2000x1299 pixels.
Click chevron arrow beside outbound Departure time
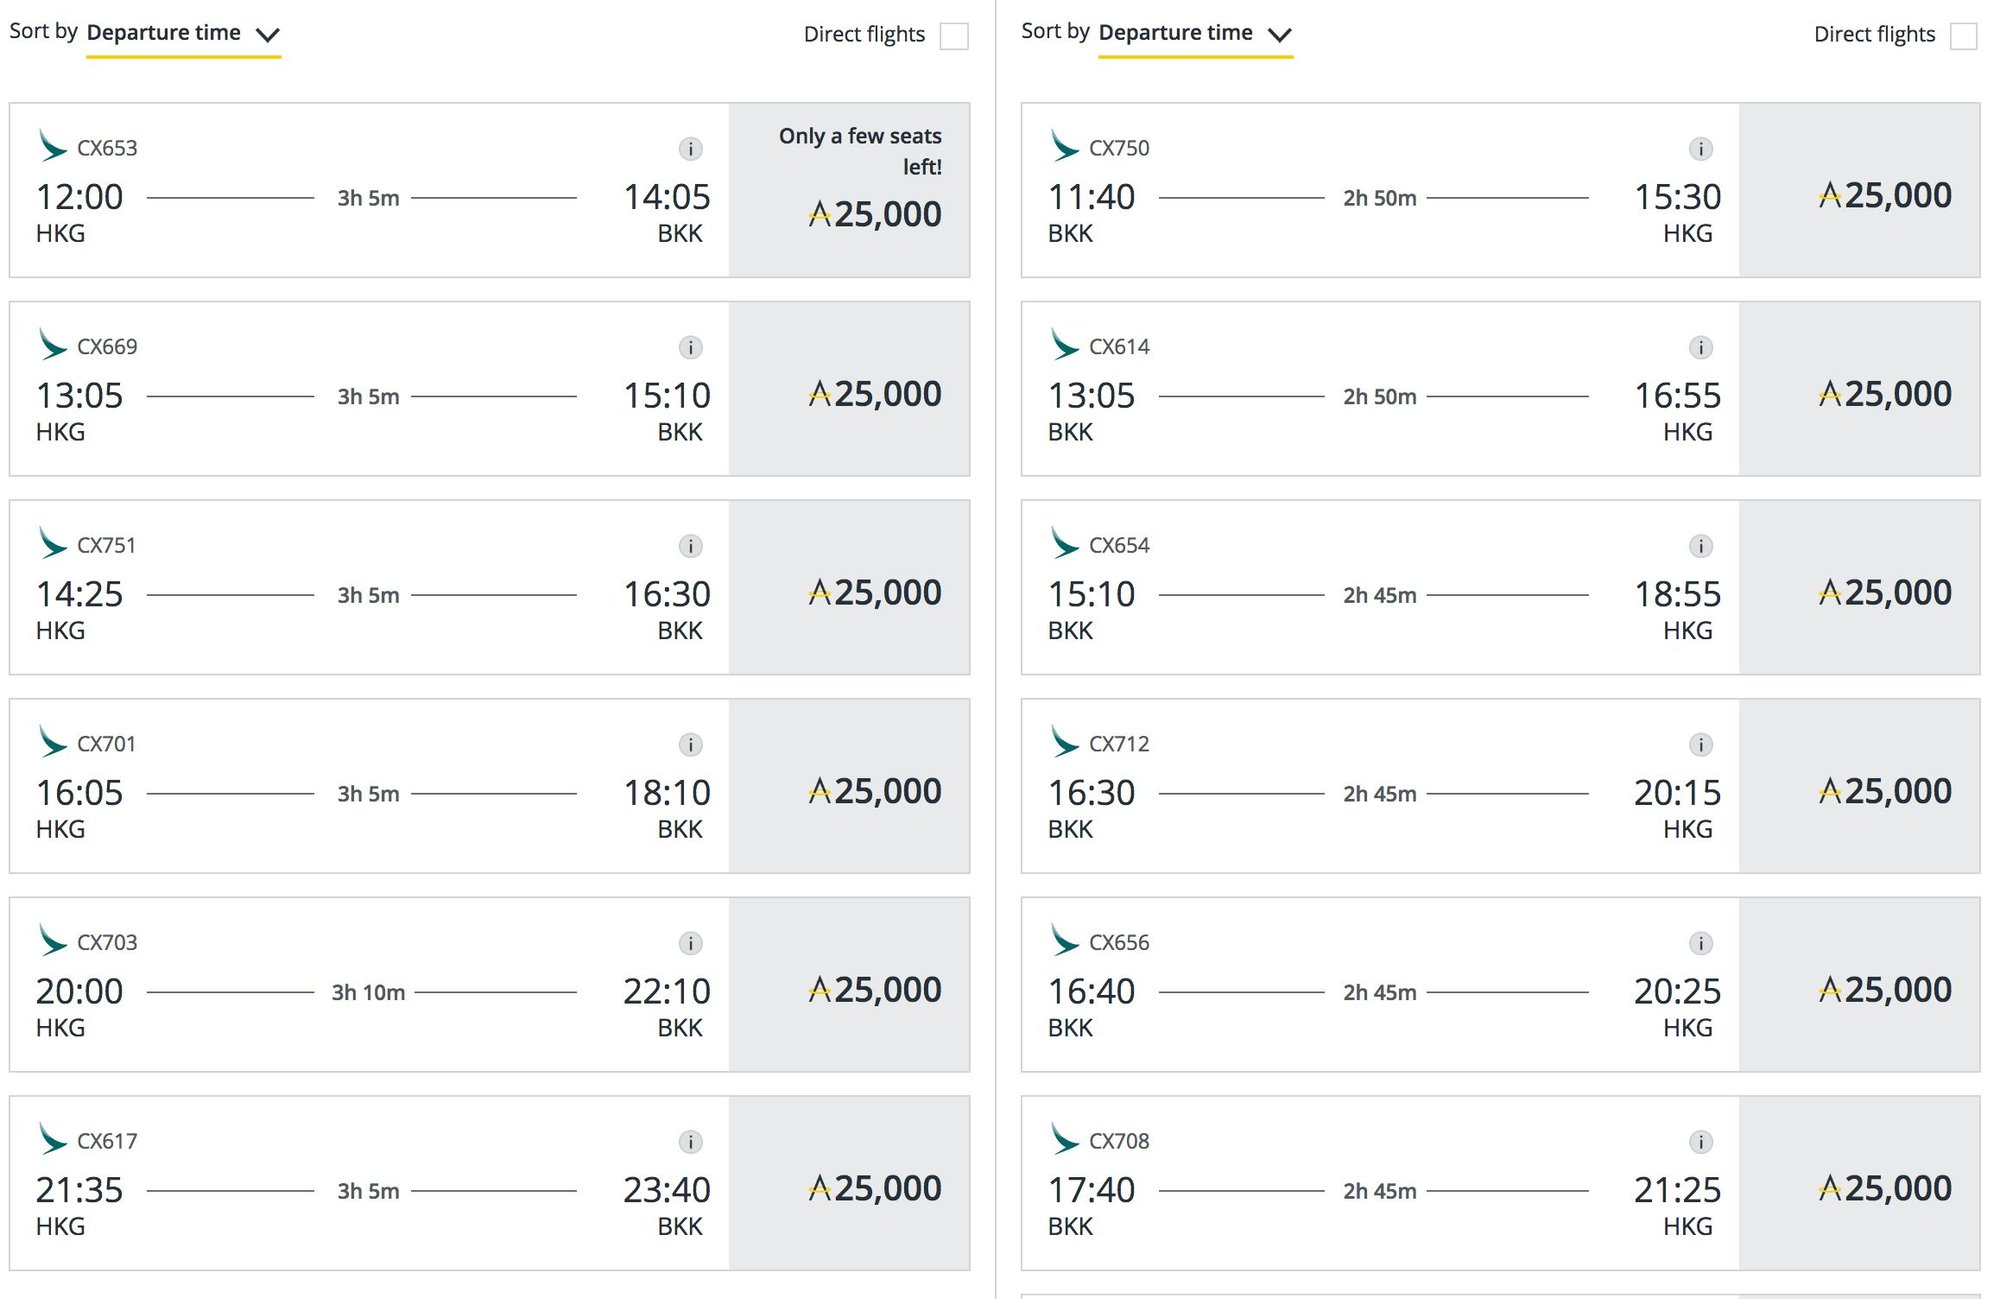click(x=267, y=35)
